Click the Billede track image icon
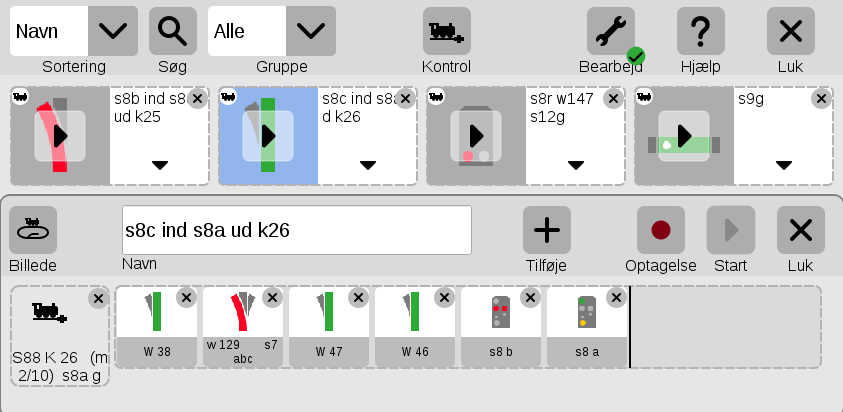Viewport: 843px width, 412px height. point(33,230)
